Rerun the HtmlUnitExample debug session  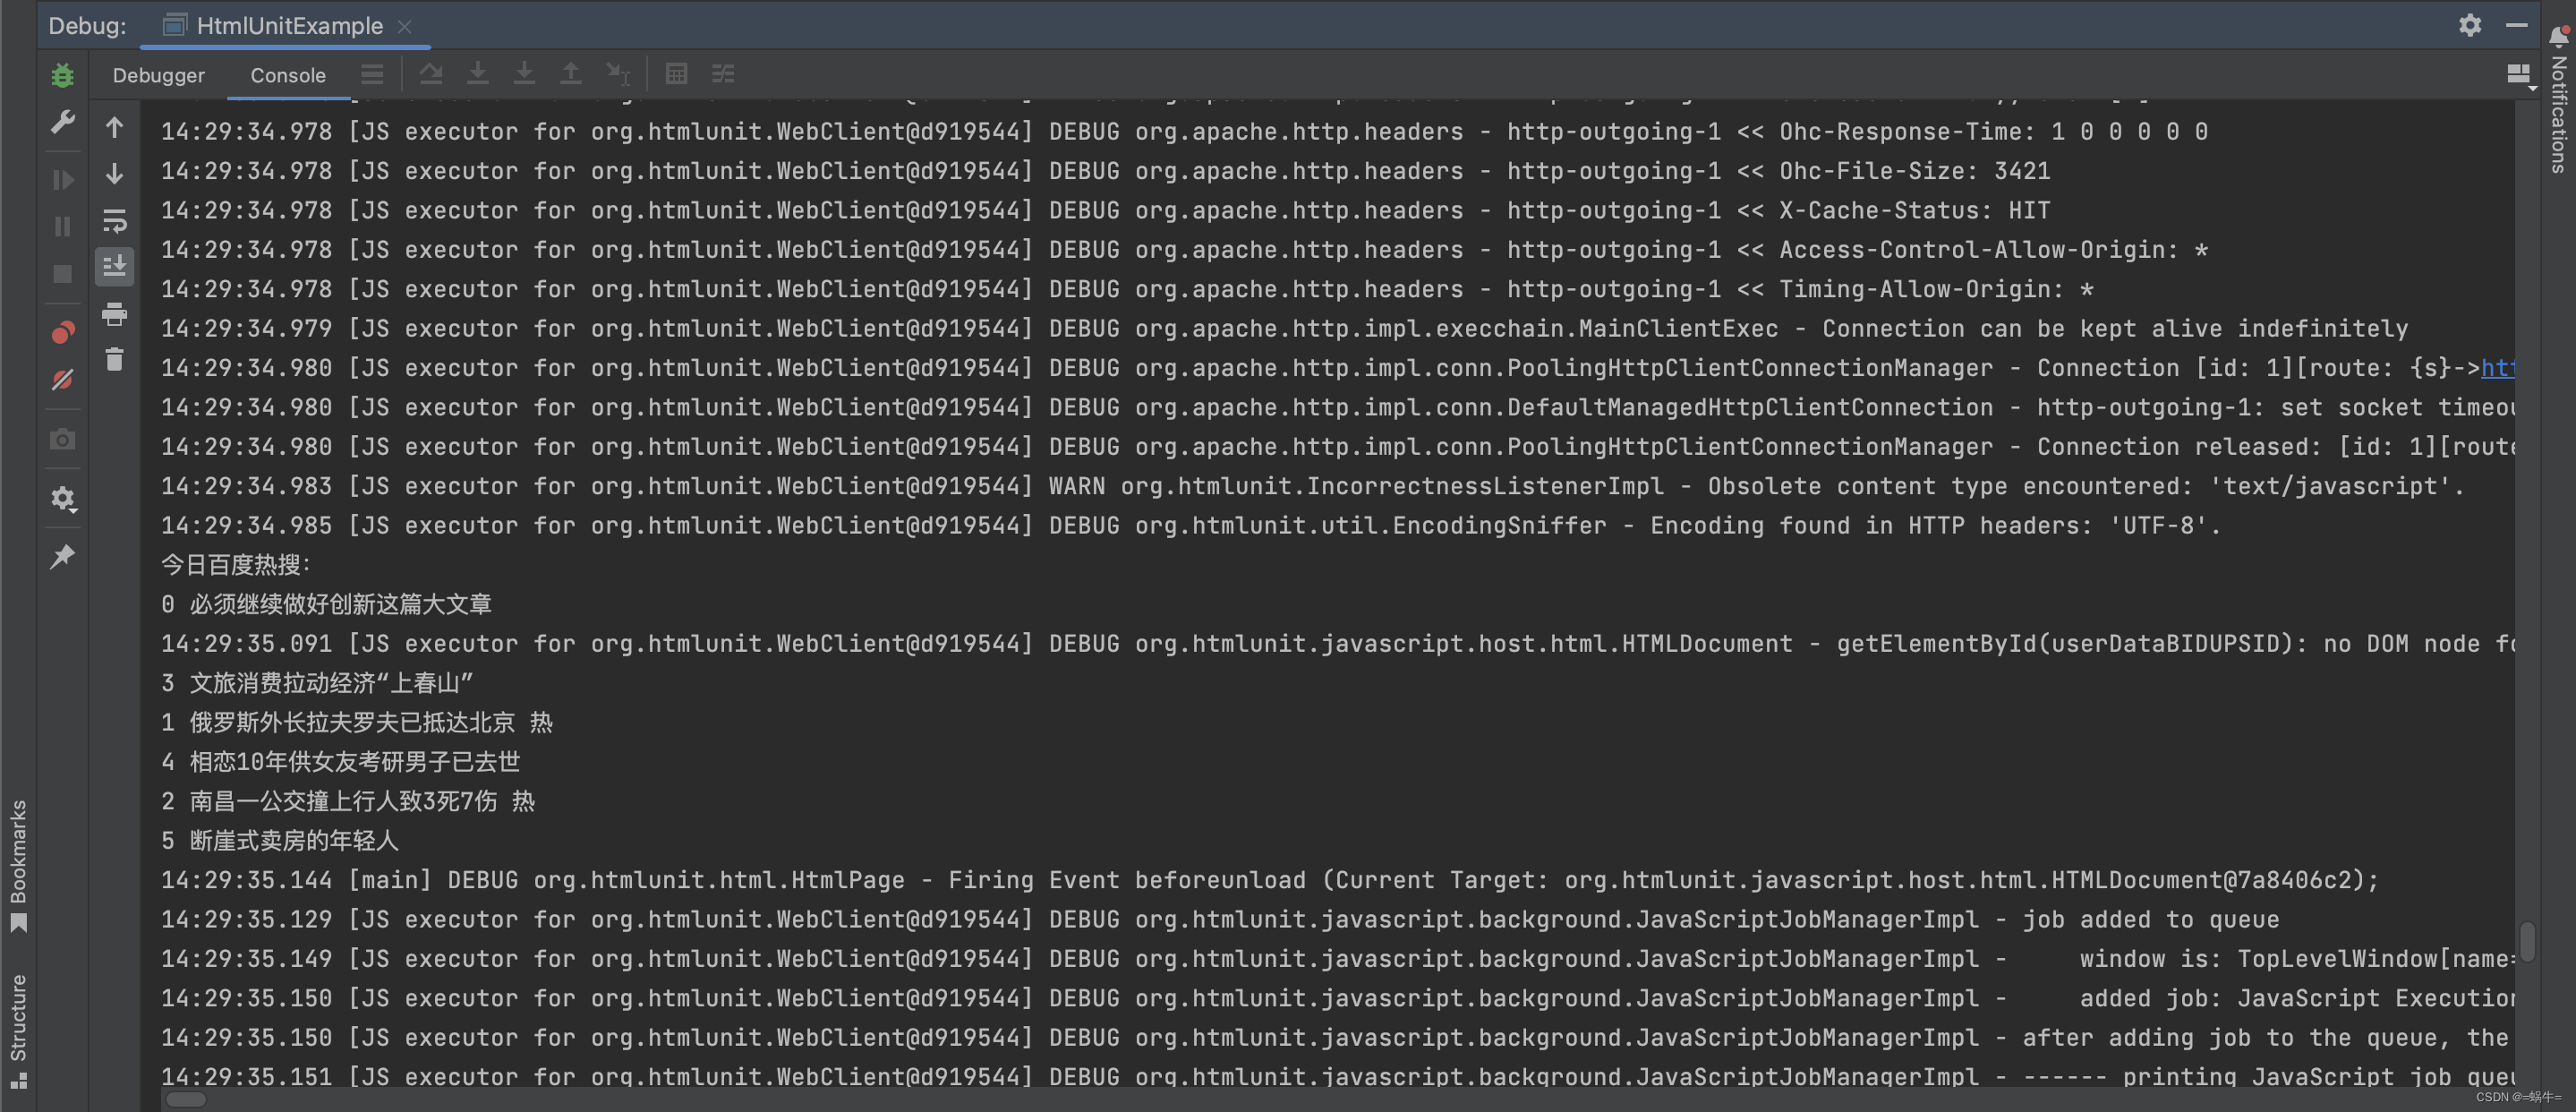pos(62,75)
